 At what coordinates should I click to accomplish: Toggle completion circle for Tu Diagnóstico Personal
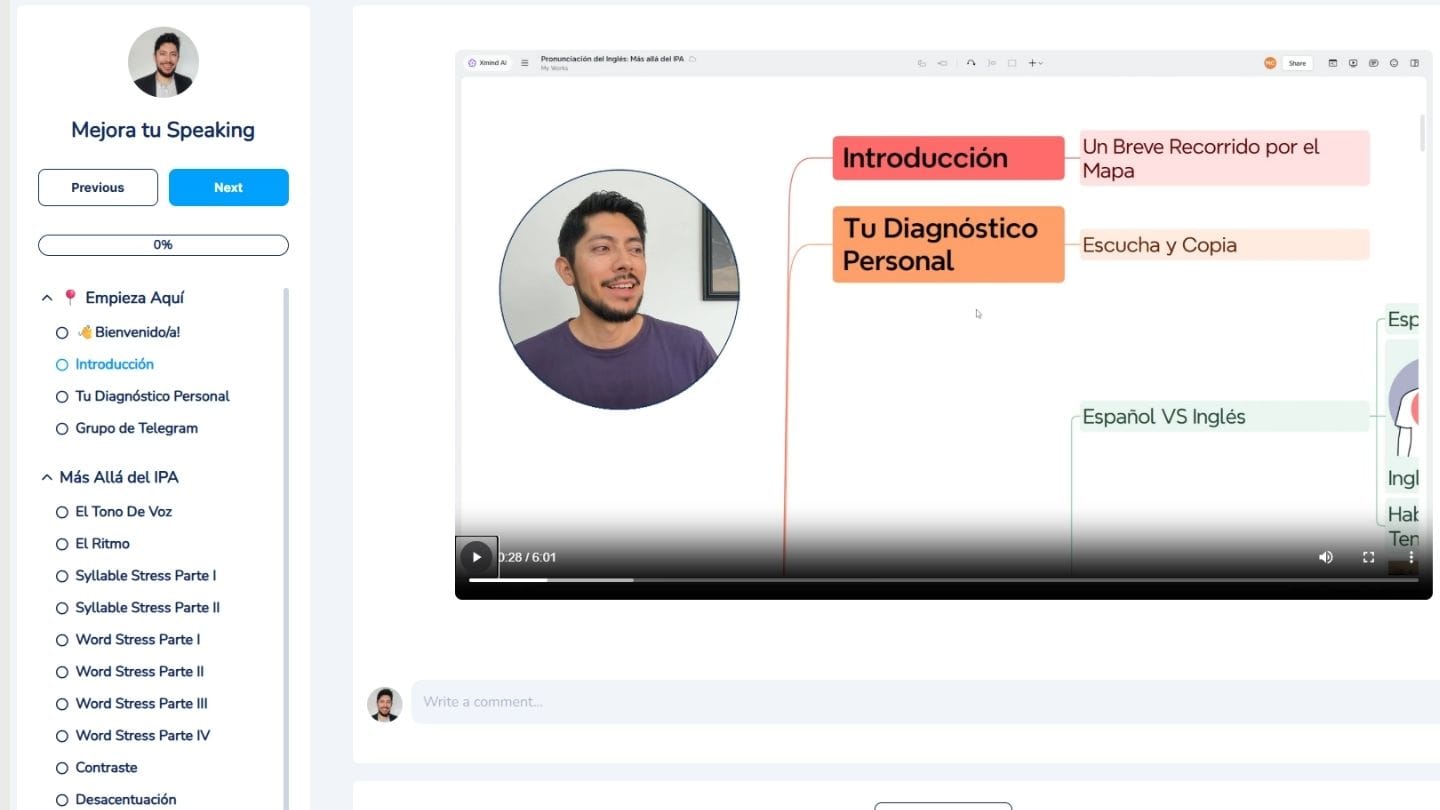tap(62, 397)
